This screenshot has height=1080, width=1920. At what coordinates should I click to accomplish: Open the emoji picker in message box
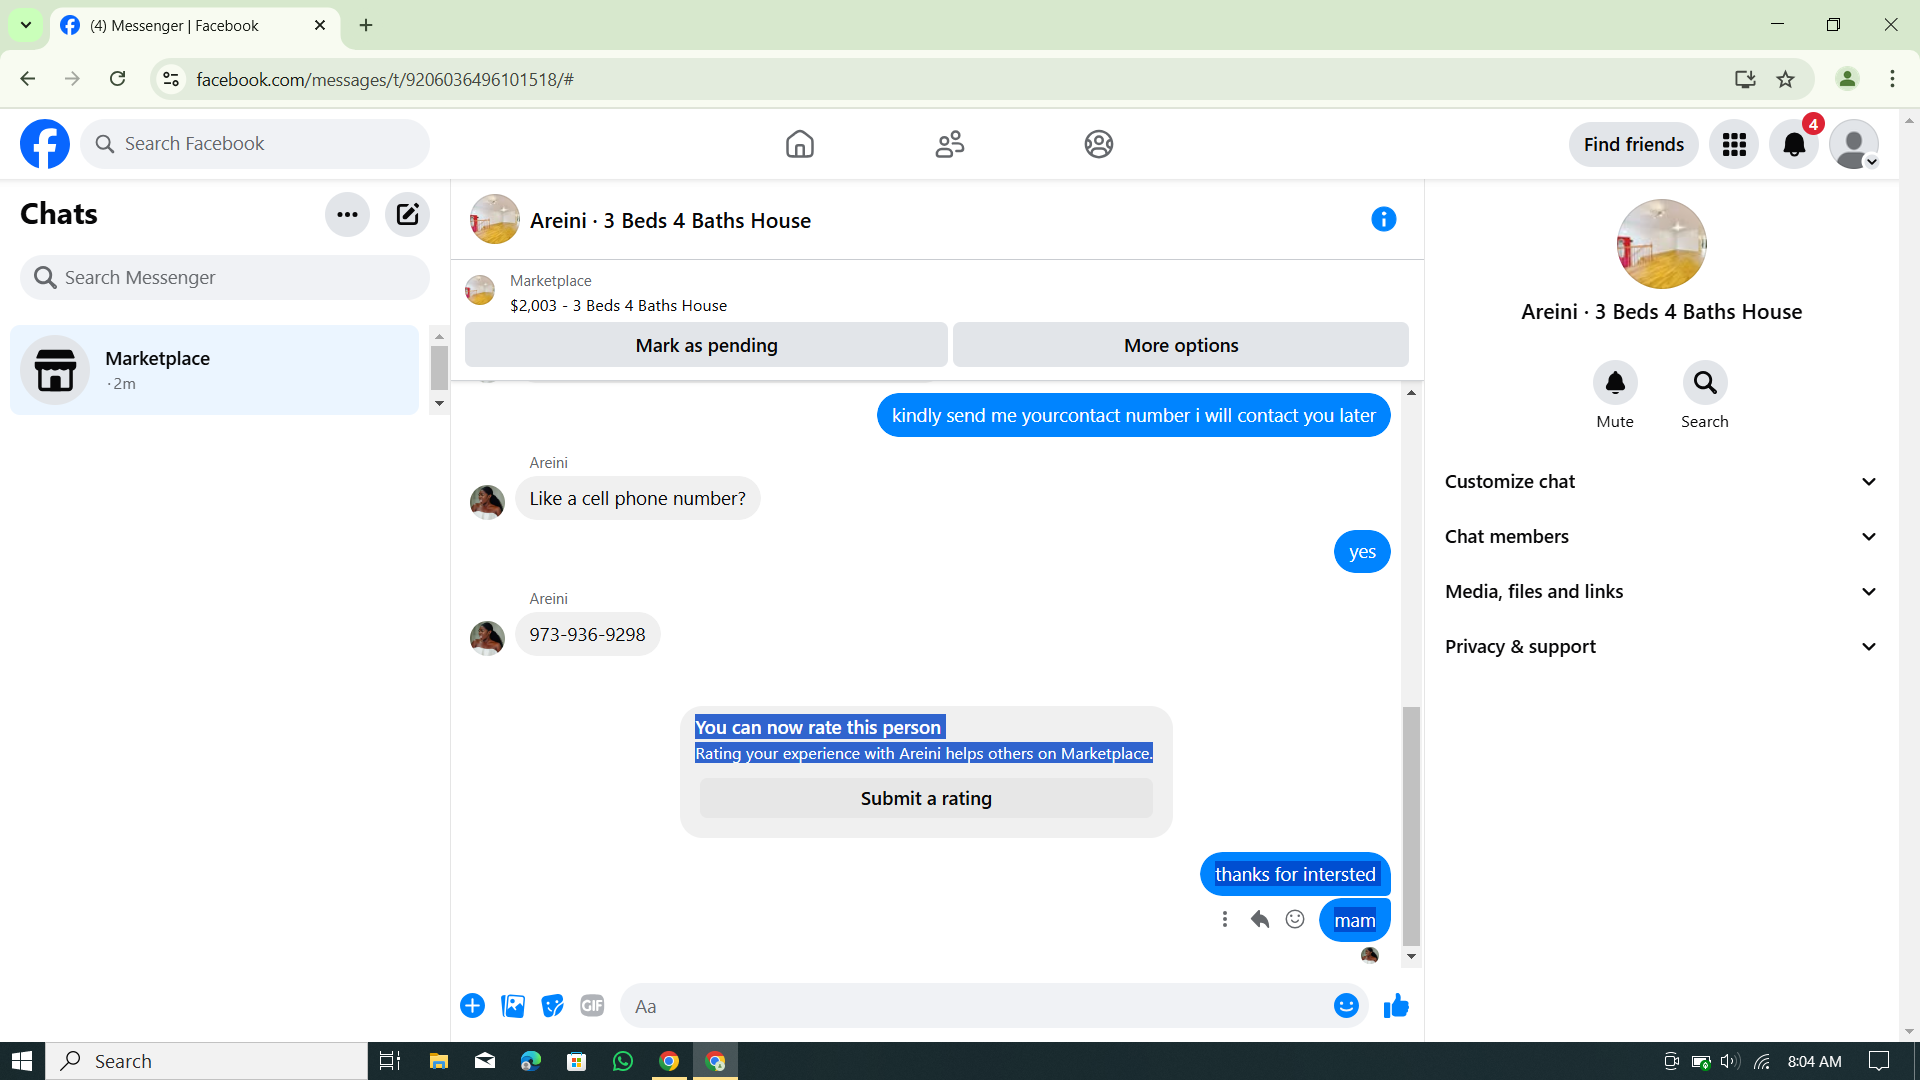(1346, 1006)
